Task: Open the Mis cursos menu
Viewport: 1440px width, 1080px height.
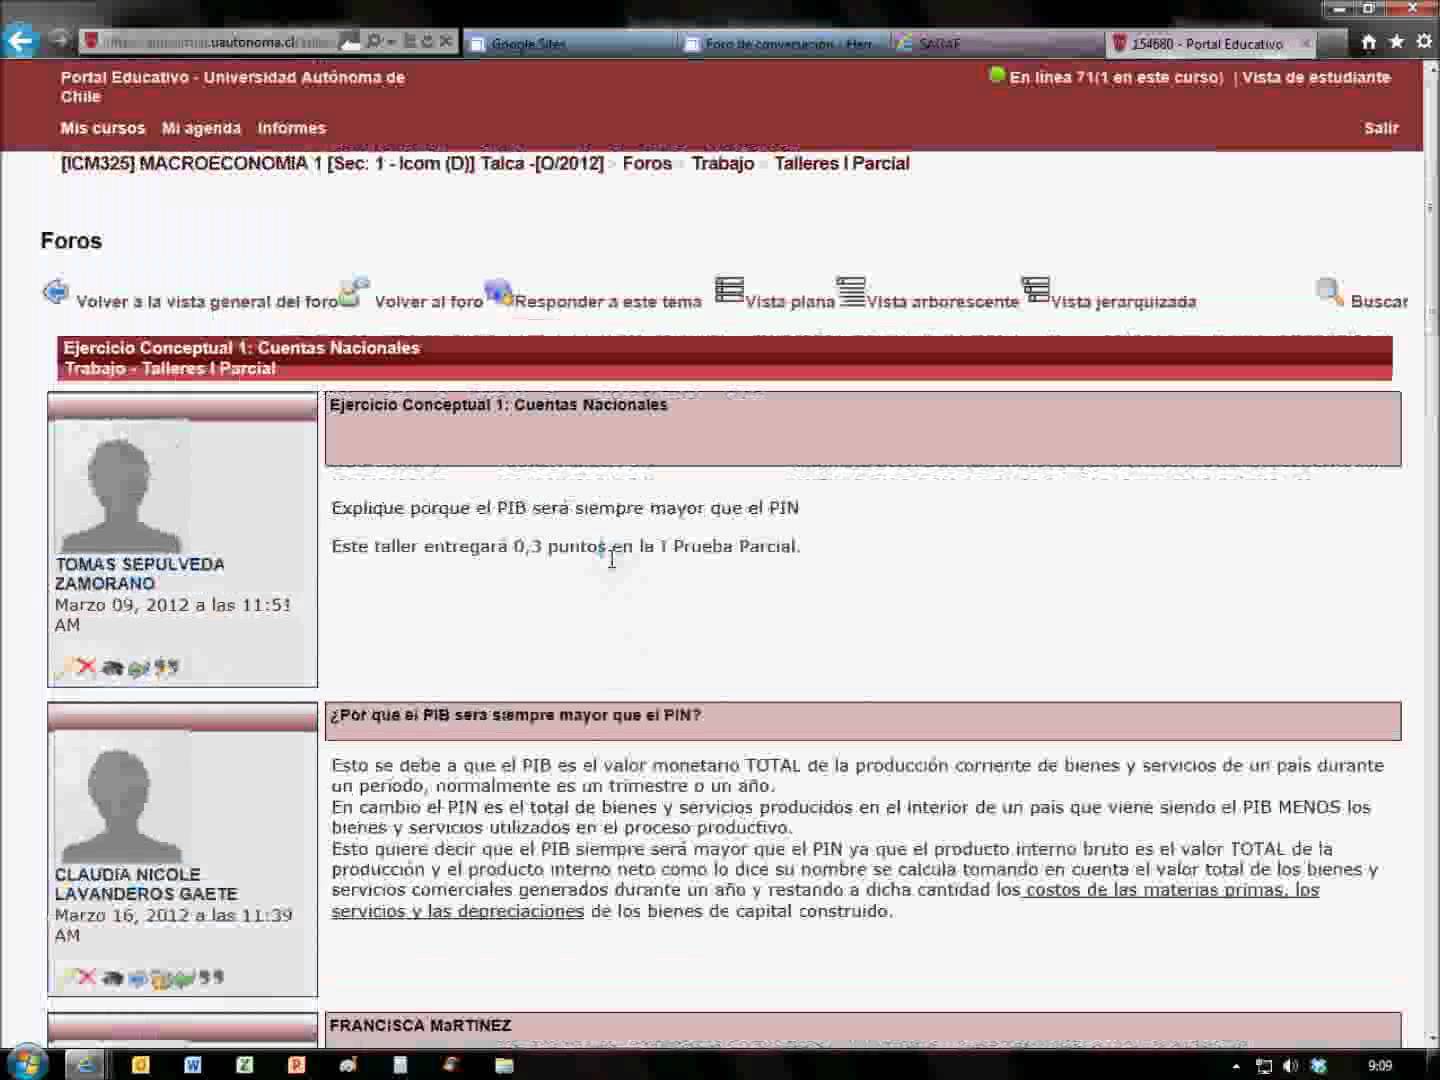Action: coord(102,128)
